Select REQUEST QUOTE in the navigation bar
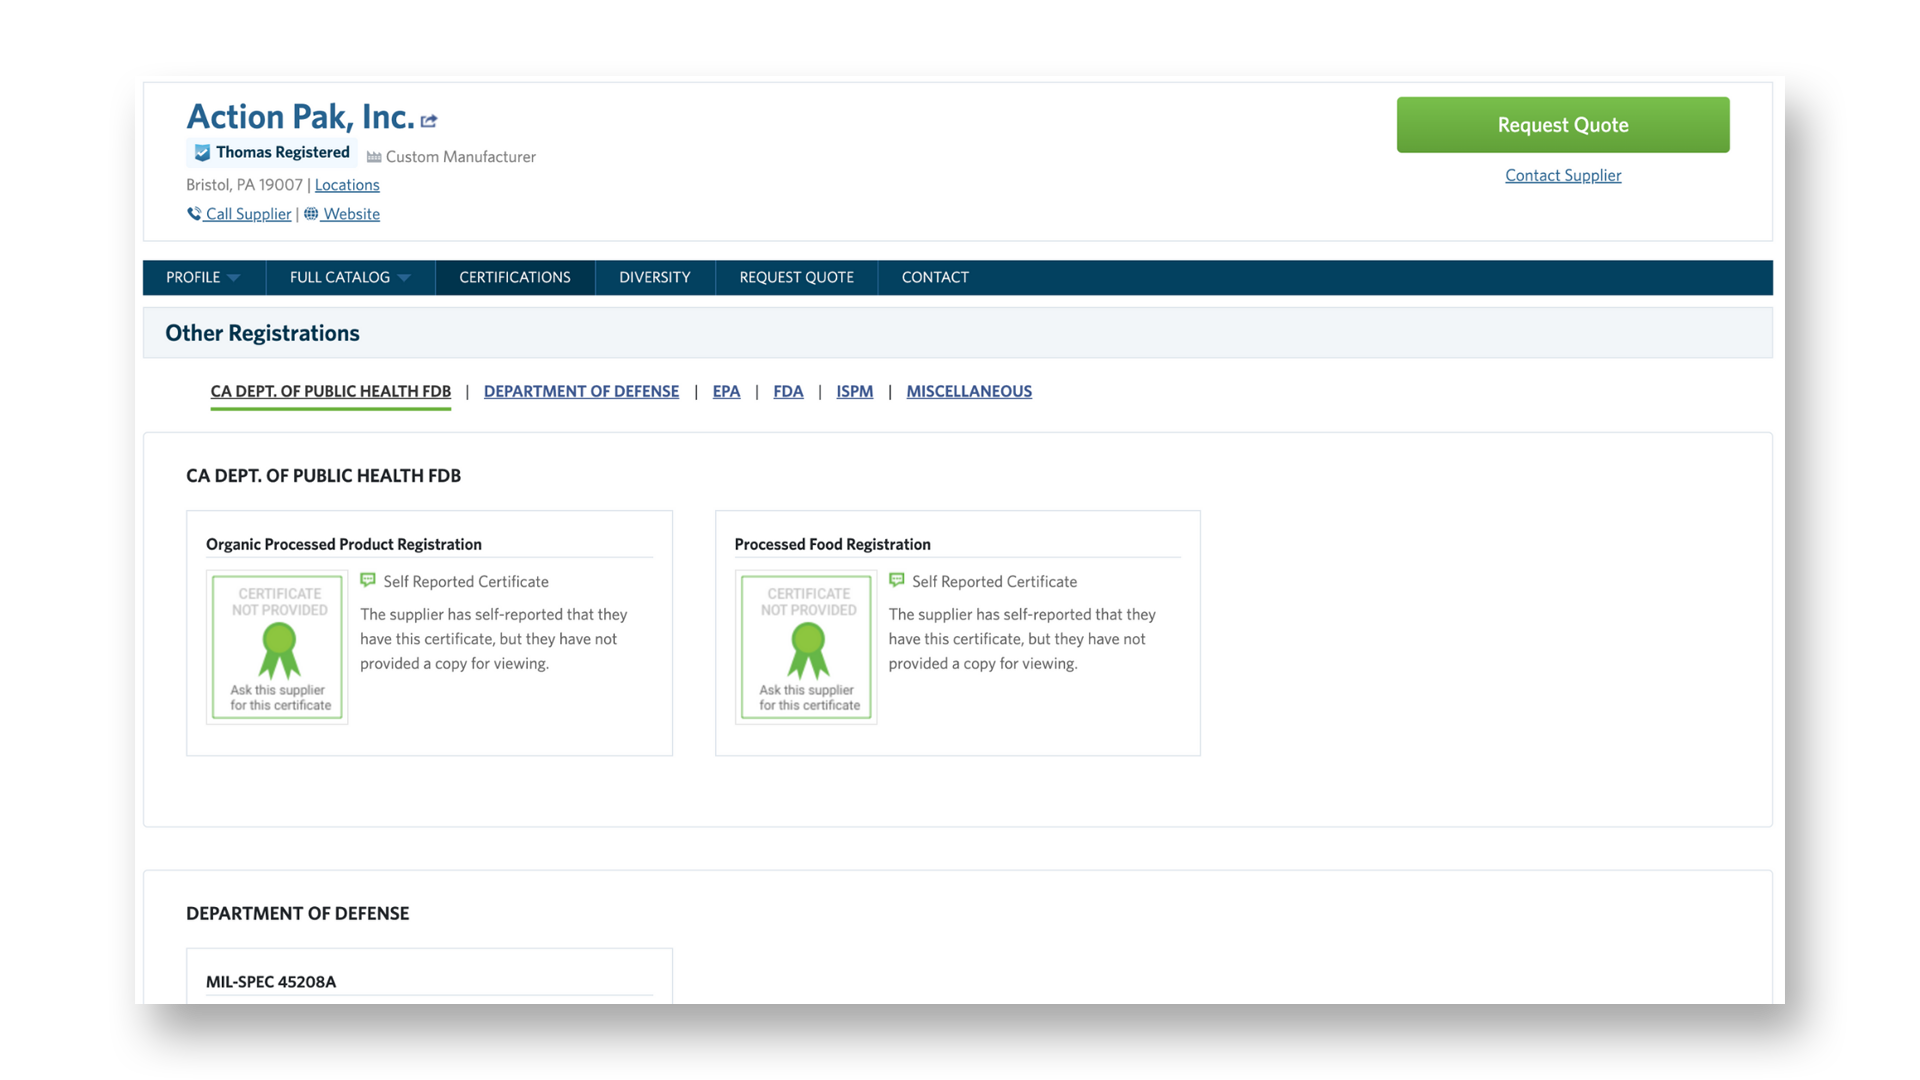The height and width of the screenshot is (1080, 1920). click(797, 278)
